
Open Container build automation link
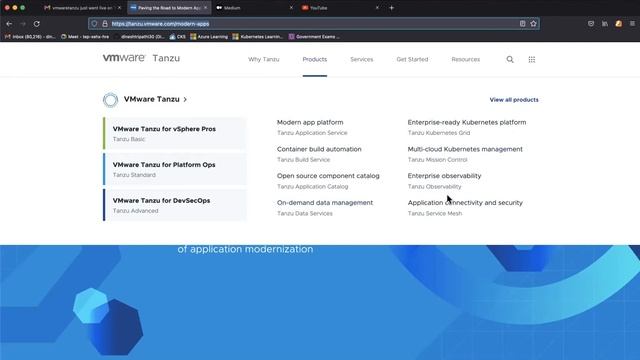pos(319,149)
